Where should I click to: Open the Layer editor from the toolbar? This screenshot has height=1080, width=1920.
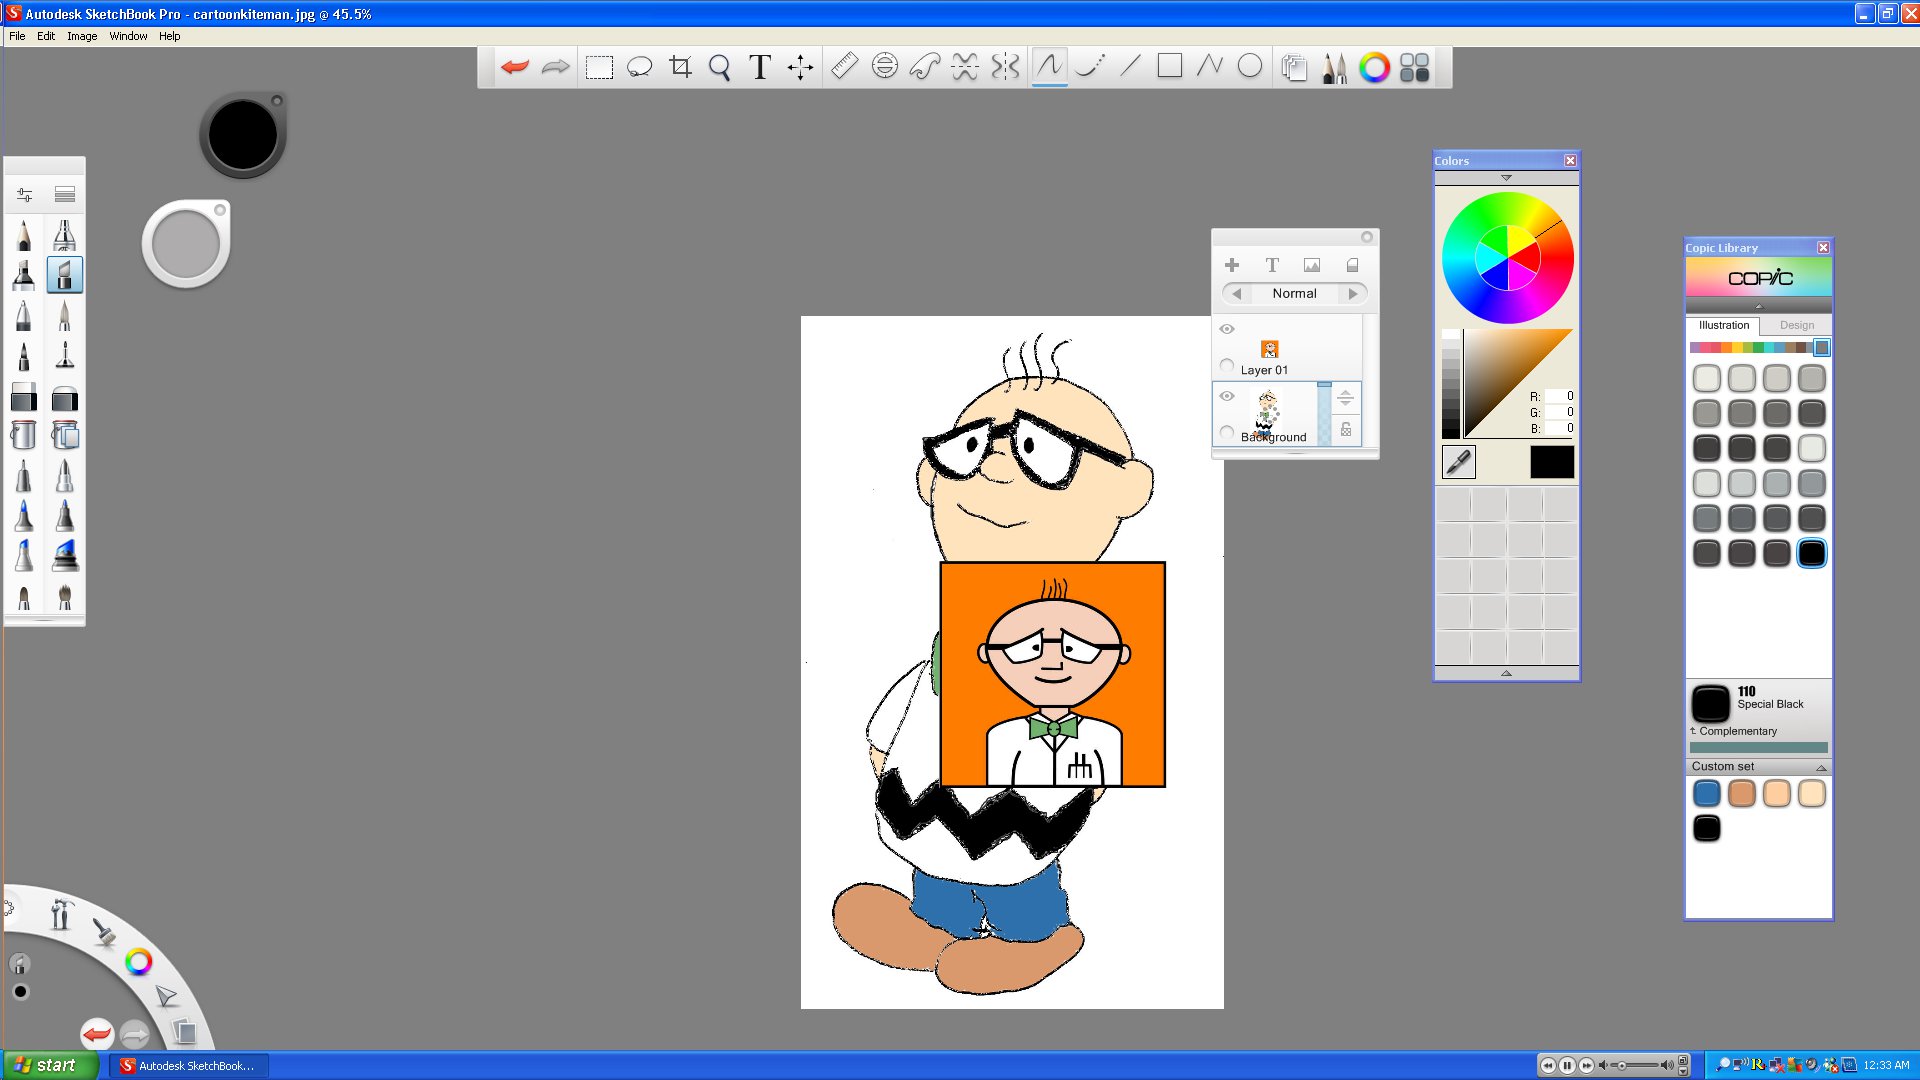pos(1295,67)
